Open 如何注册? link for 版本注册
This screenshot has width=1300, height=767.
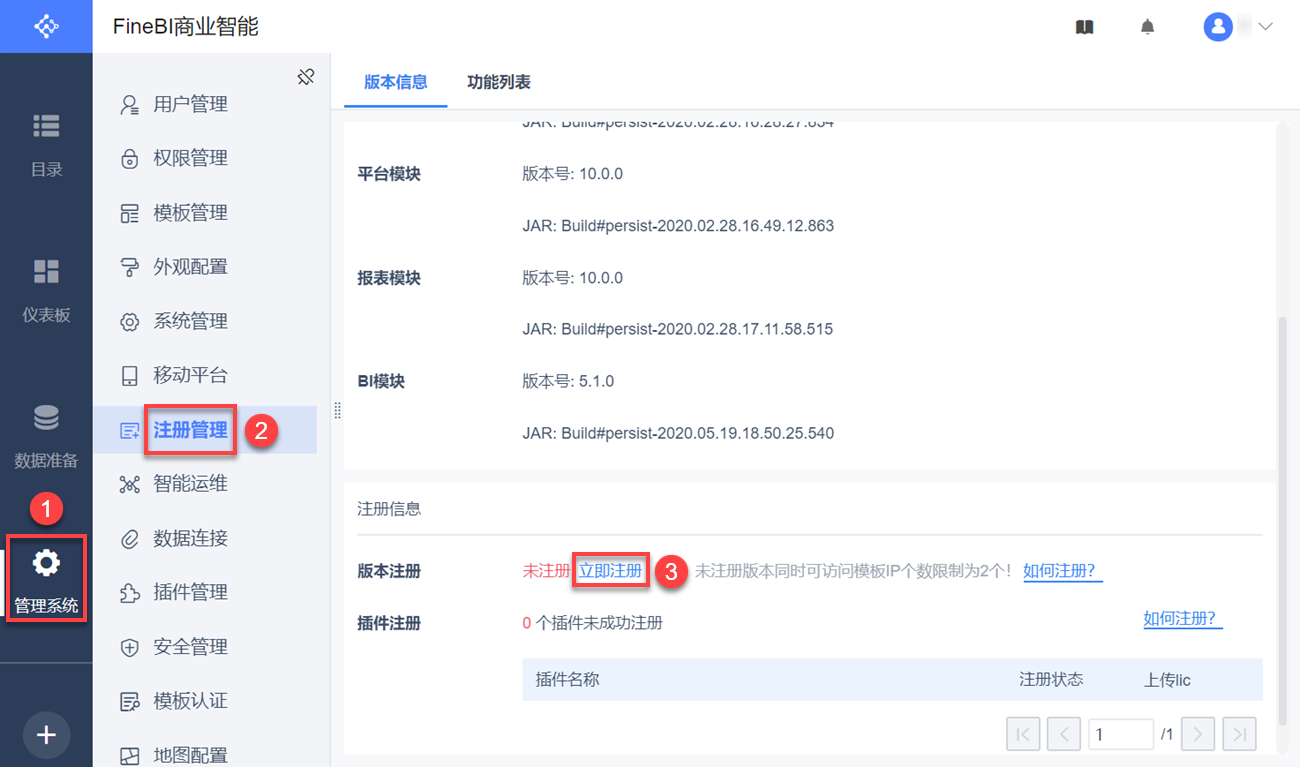1063,571
